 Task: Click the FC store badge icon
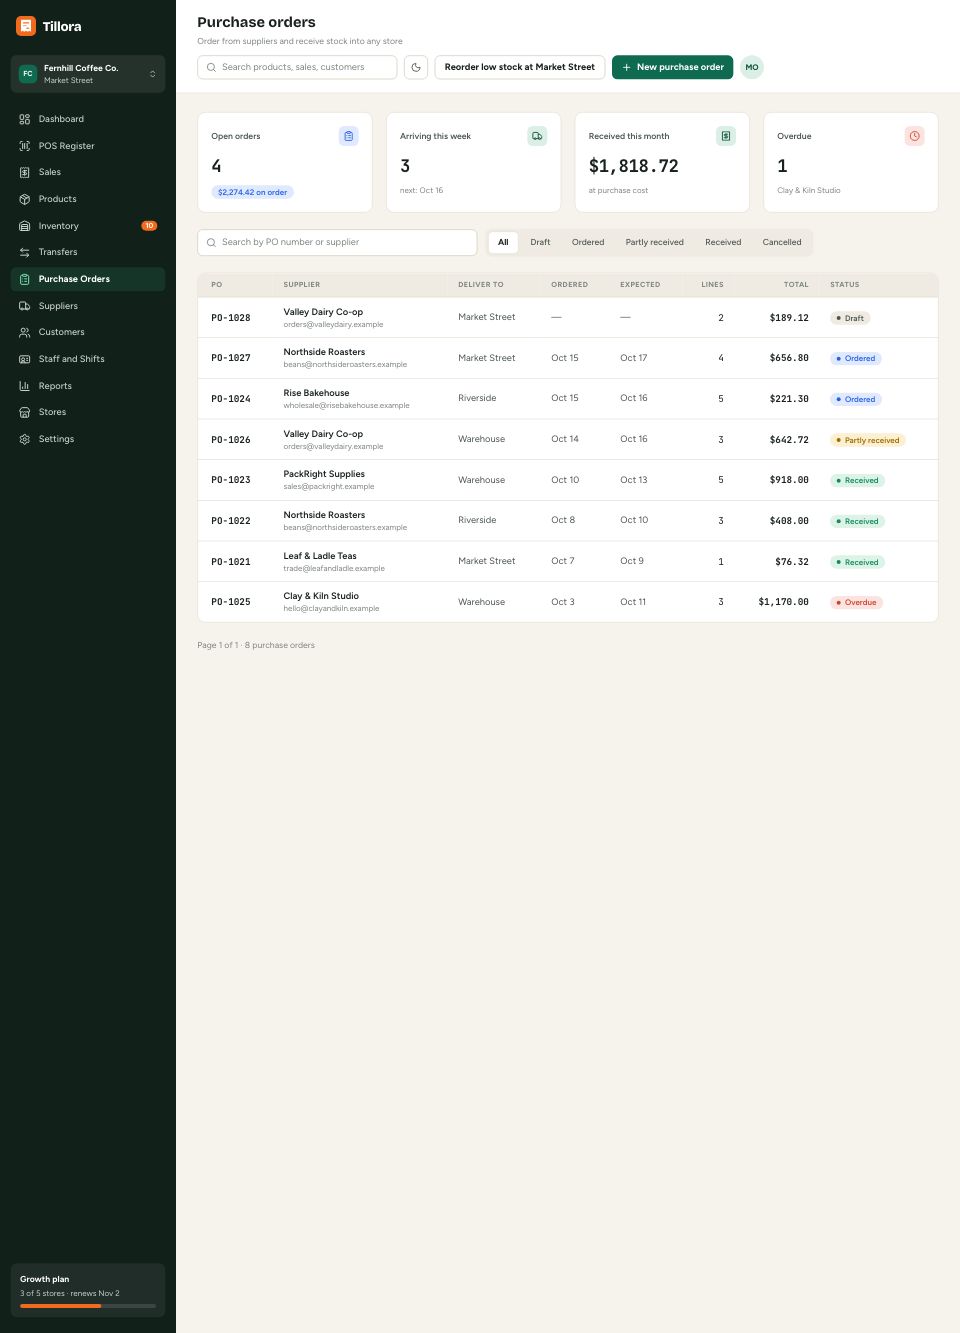28,74
